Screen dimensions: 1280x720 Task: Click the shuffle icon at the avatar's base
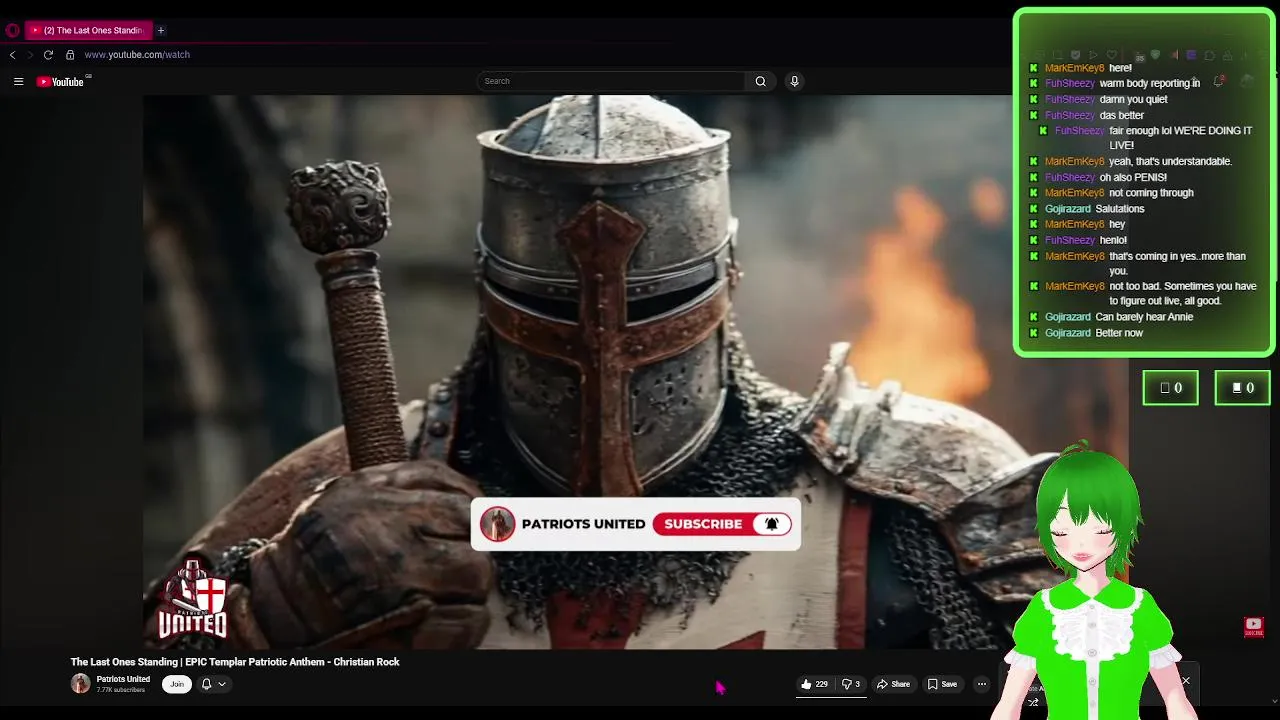(x=1033, y=702)
